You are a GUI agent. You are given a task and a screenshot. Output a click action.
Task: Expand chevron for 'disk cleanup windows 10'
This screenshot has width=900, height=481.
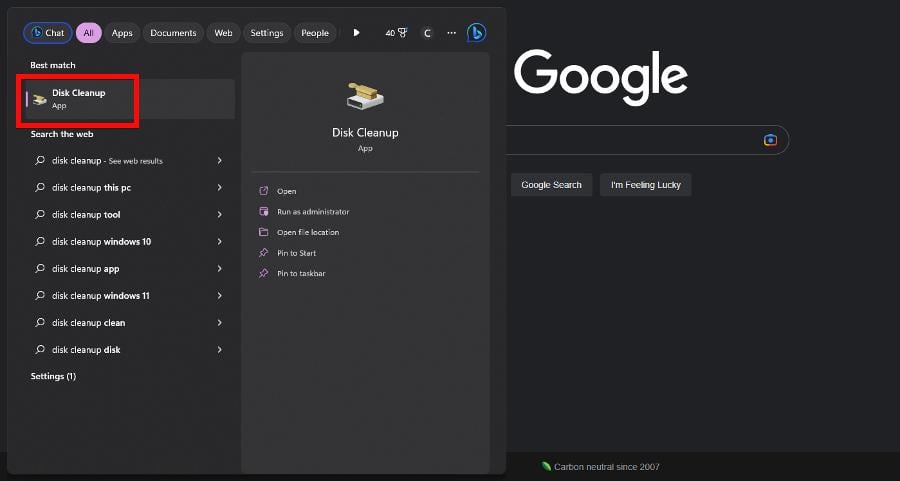pos(220,242)
